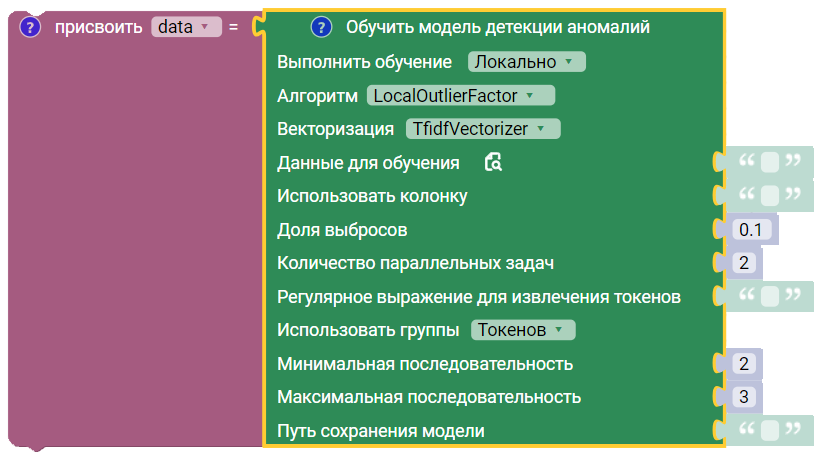This screenshot has width=827, height=462.
Task: Click the 'присвоить' label
Action: point(99,27)
